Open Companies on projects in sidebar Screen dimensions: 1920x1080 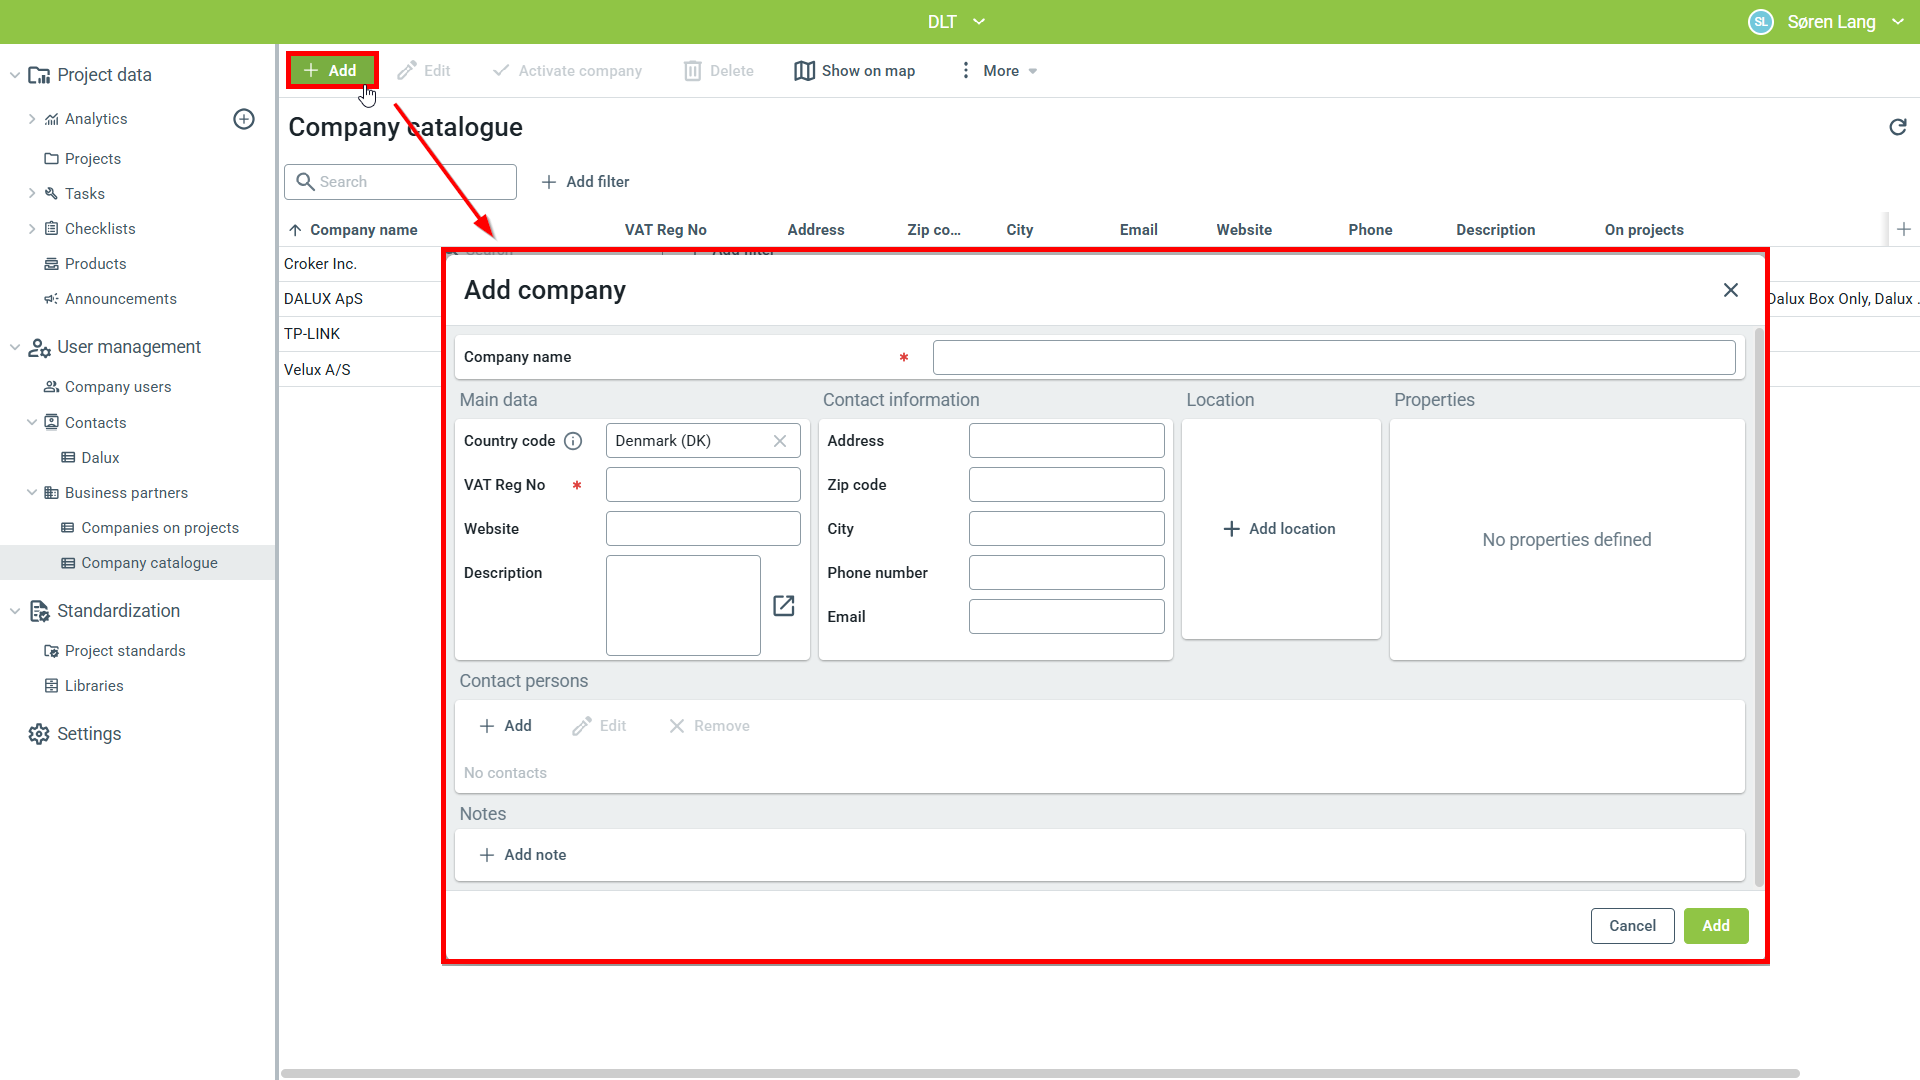pos(160,528)
